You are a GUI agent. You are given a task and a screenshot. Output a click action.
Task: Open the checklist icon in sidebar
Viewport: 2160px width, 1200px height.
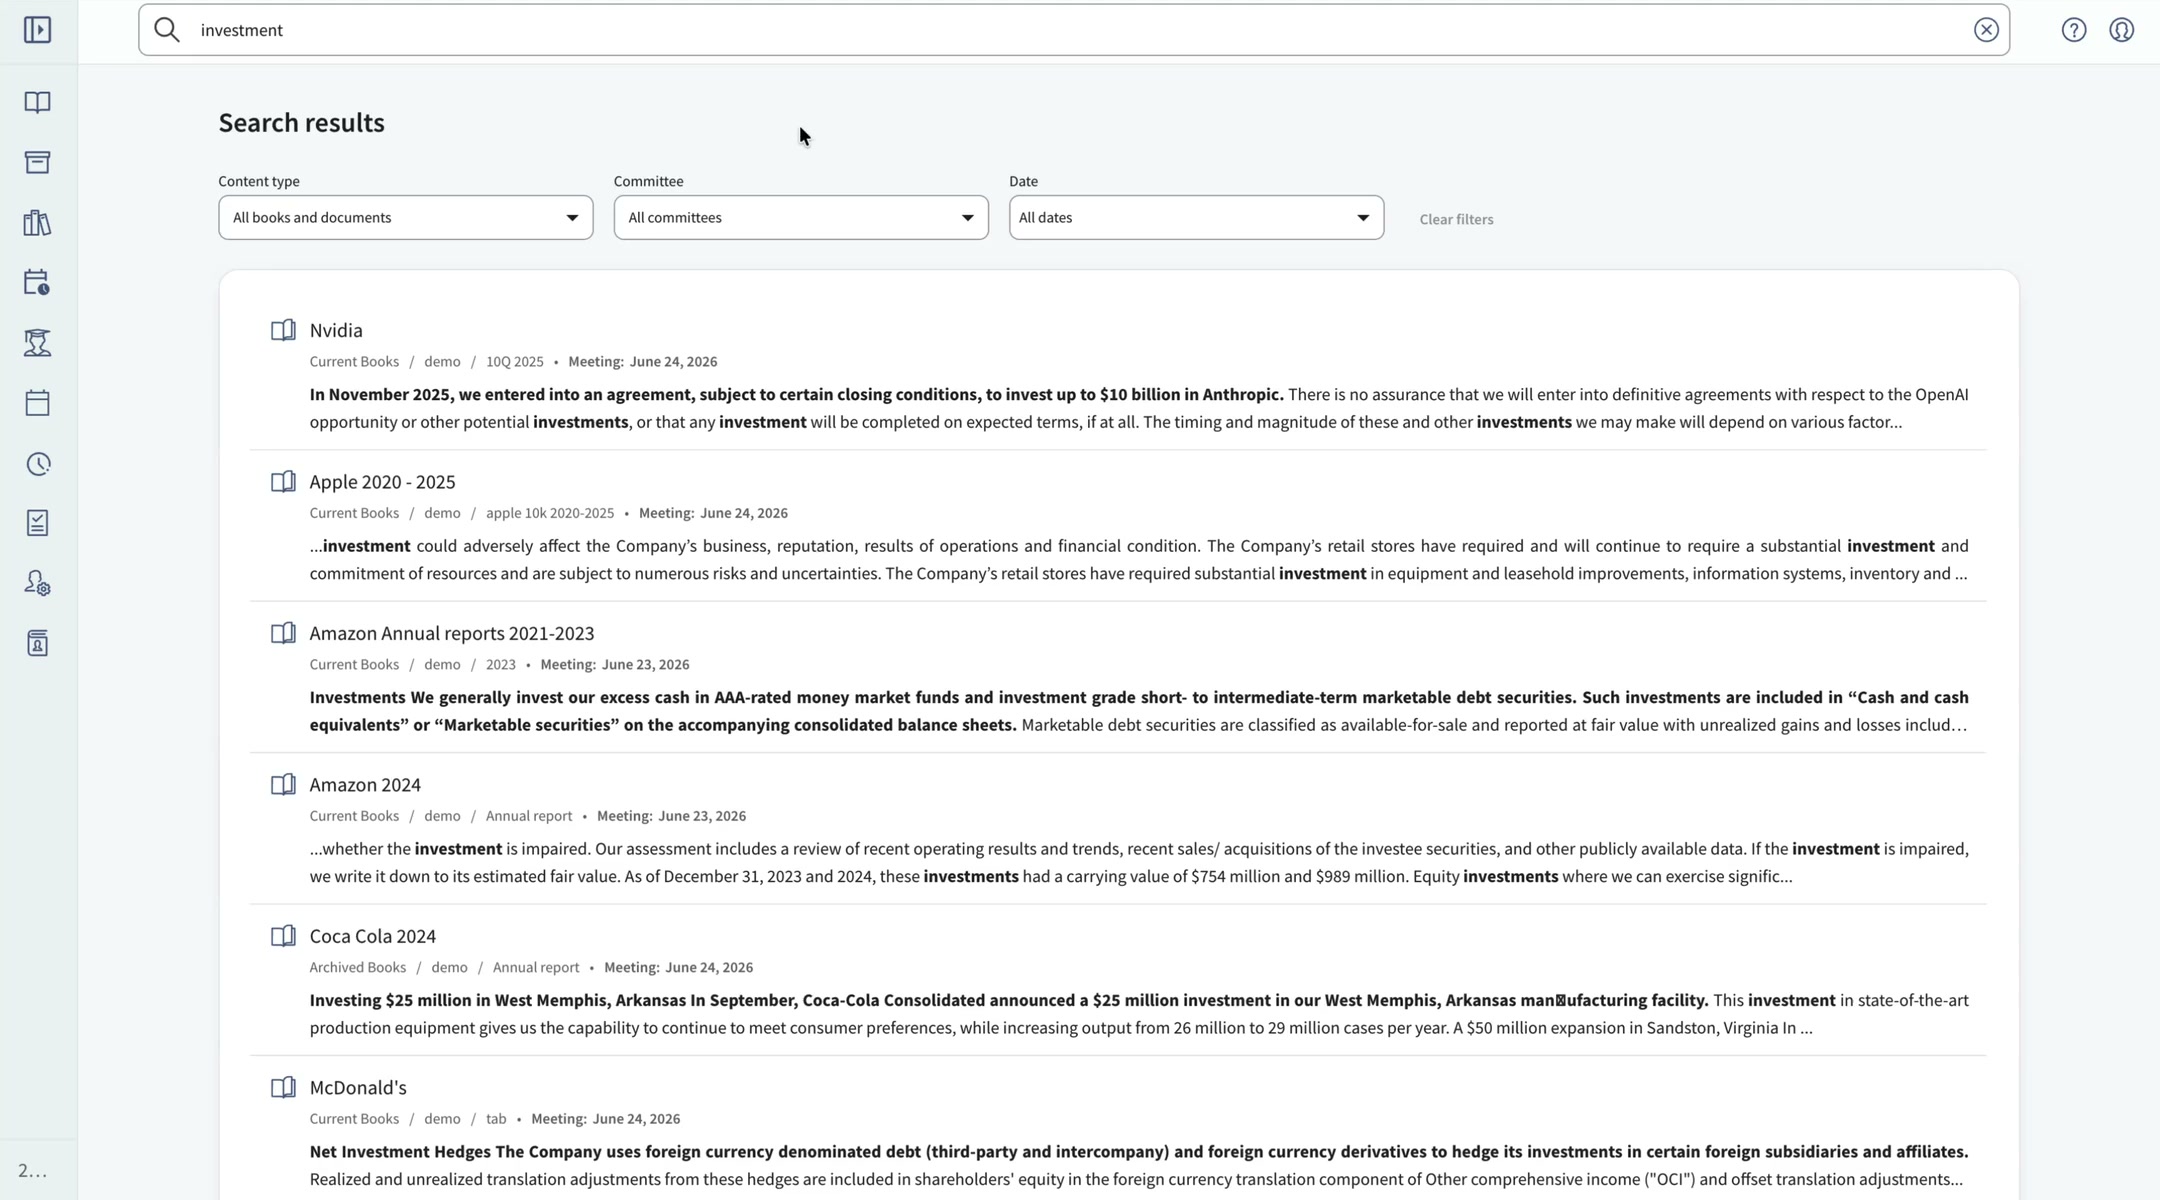click(x=38, y=523)
